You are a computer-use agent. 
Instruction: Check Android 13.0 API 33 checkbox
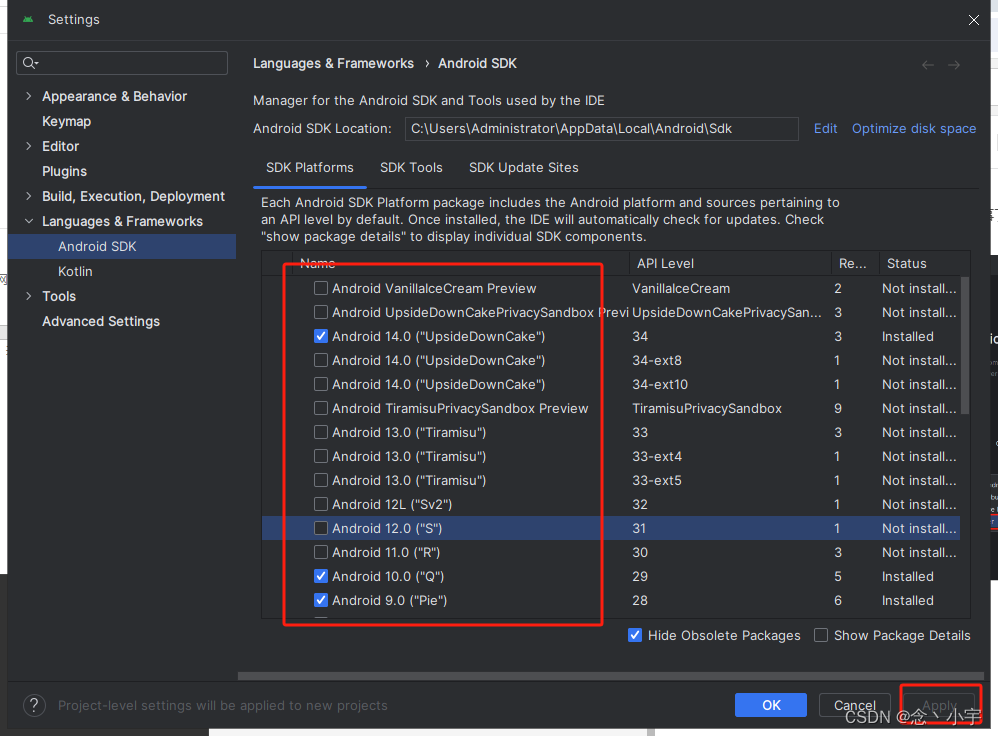coord(321,432)
